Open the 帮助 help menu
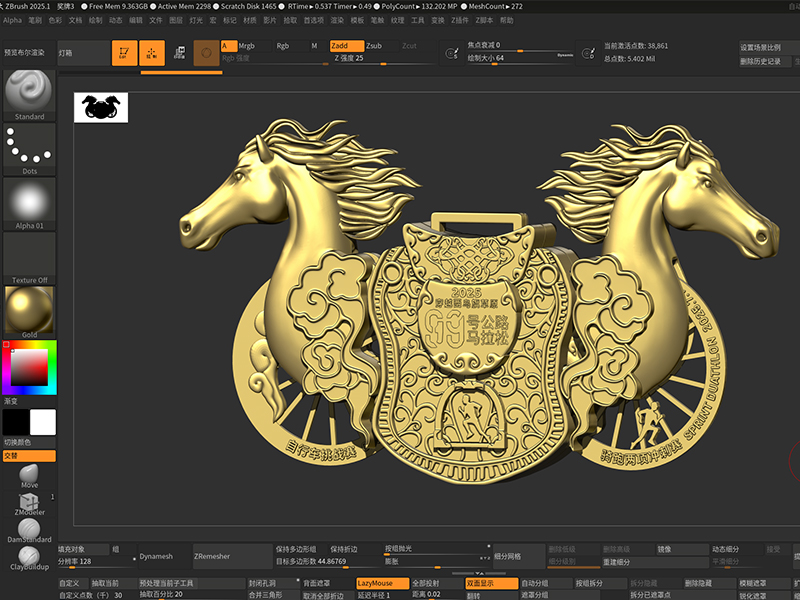 507,20
